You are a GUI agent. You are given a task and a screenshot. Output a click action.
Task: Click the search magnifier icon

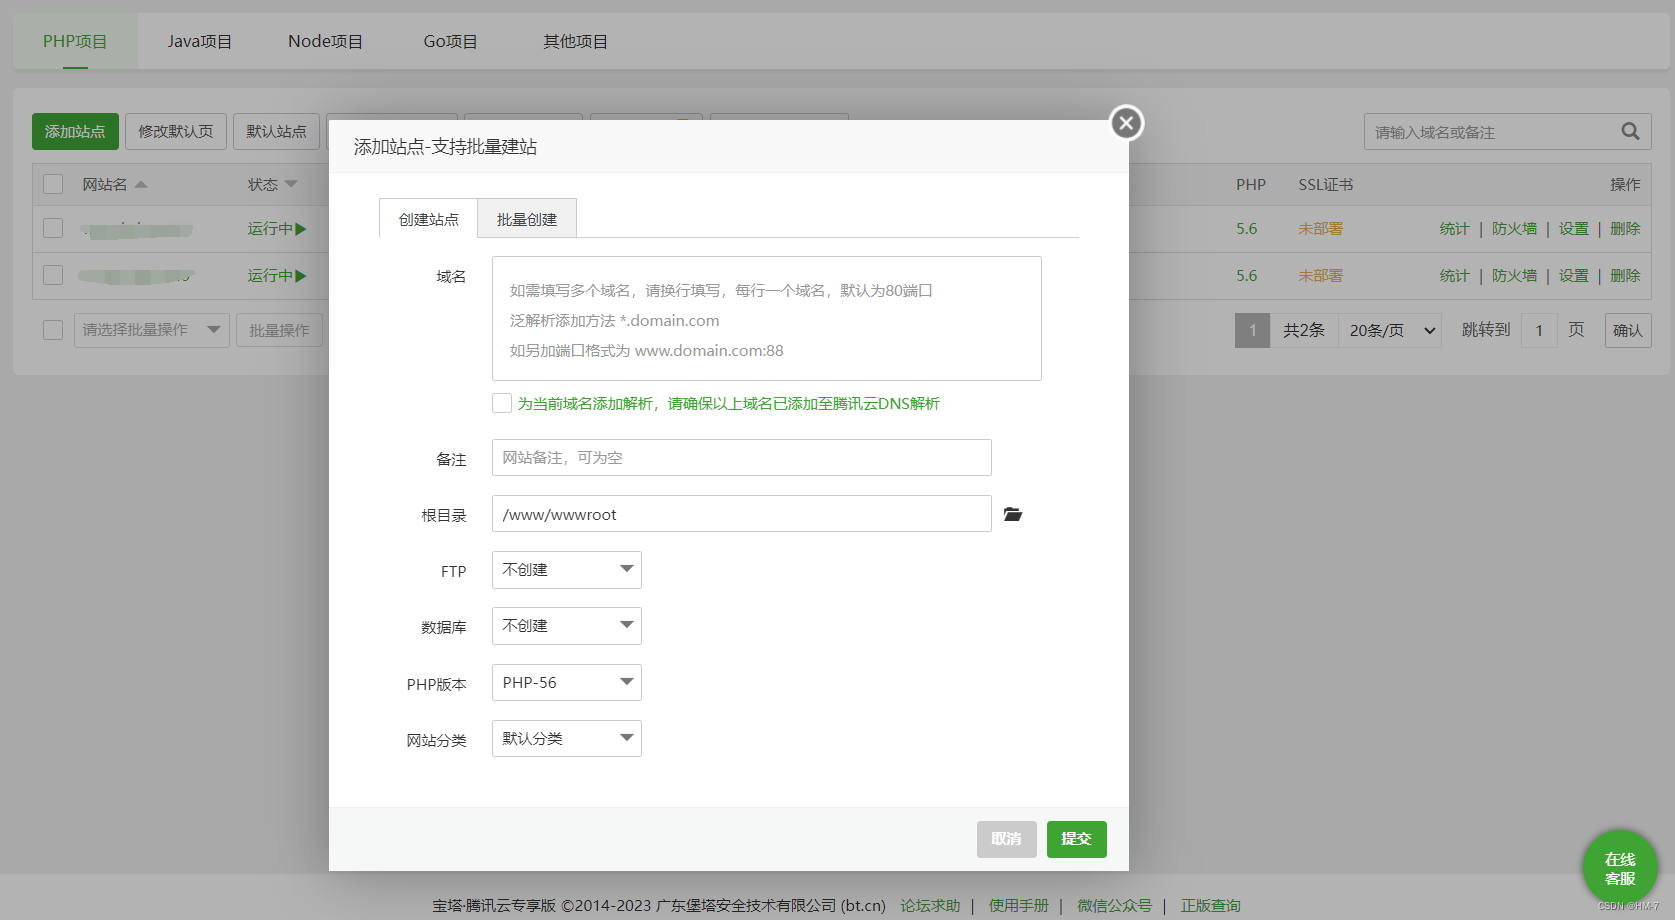click(x=1630, y=131)
